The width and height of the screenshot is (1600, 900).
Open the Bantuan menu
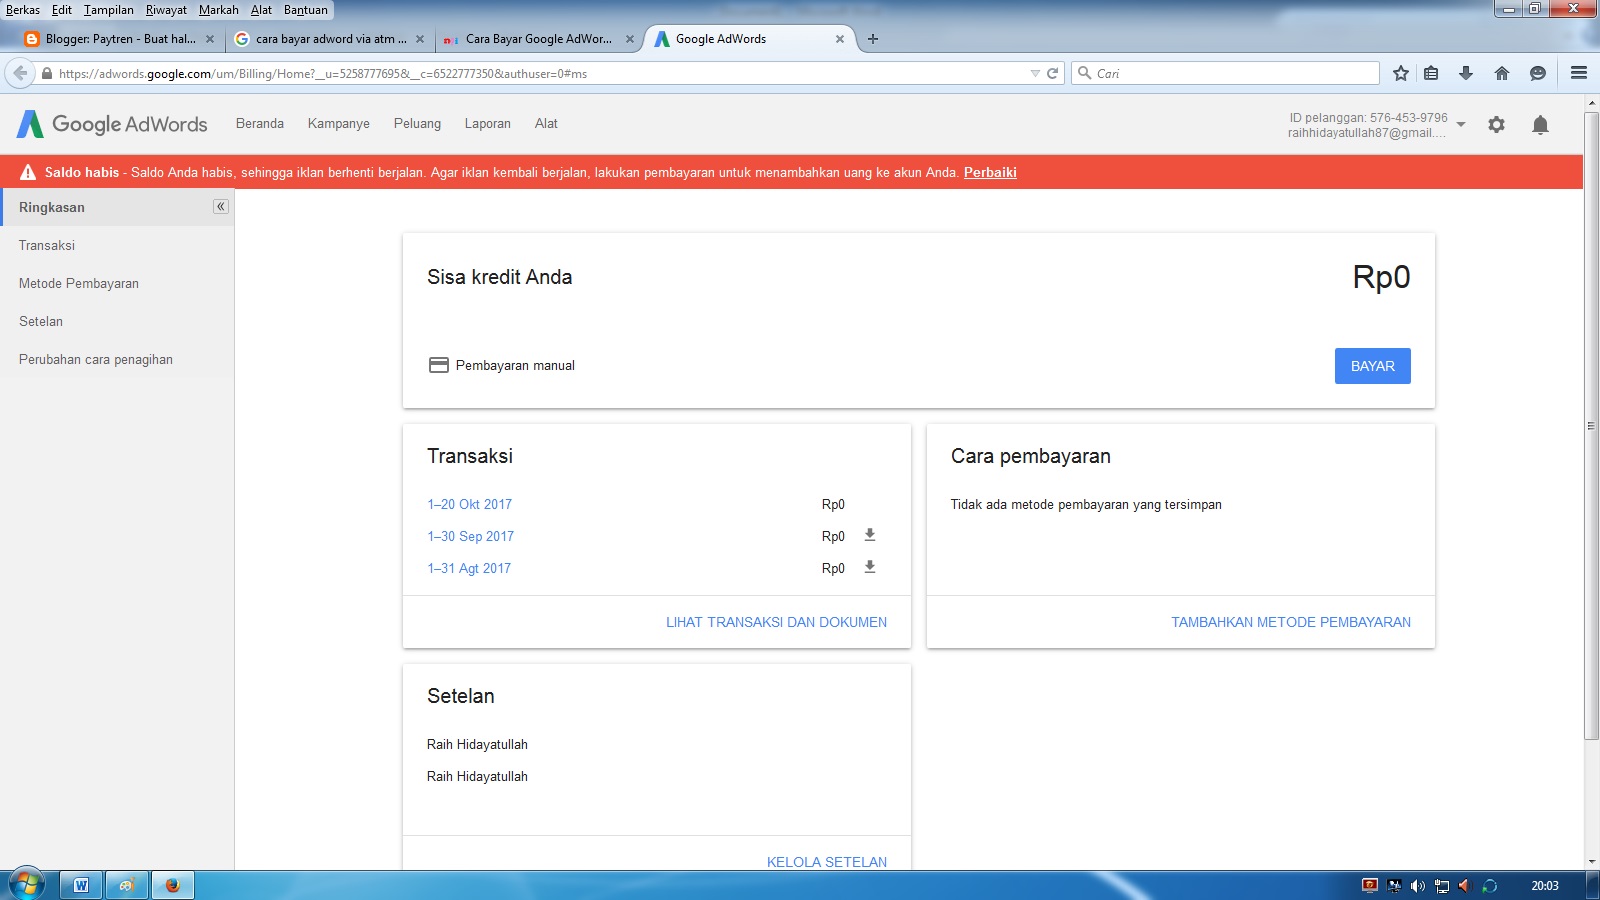coord(305,10)
